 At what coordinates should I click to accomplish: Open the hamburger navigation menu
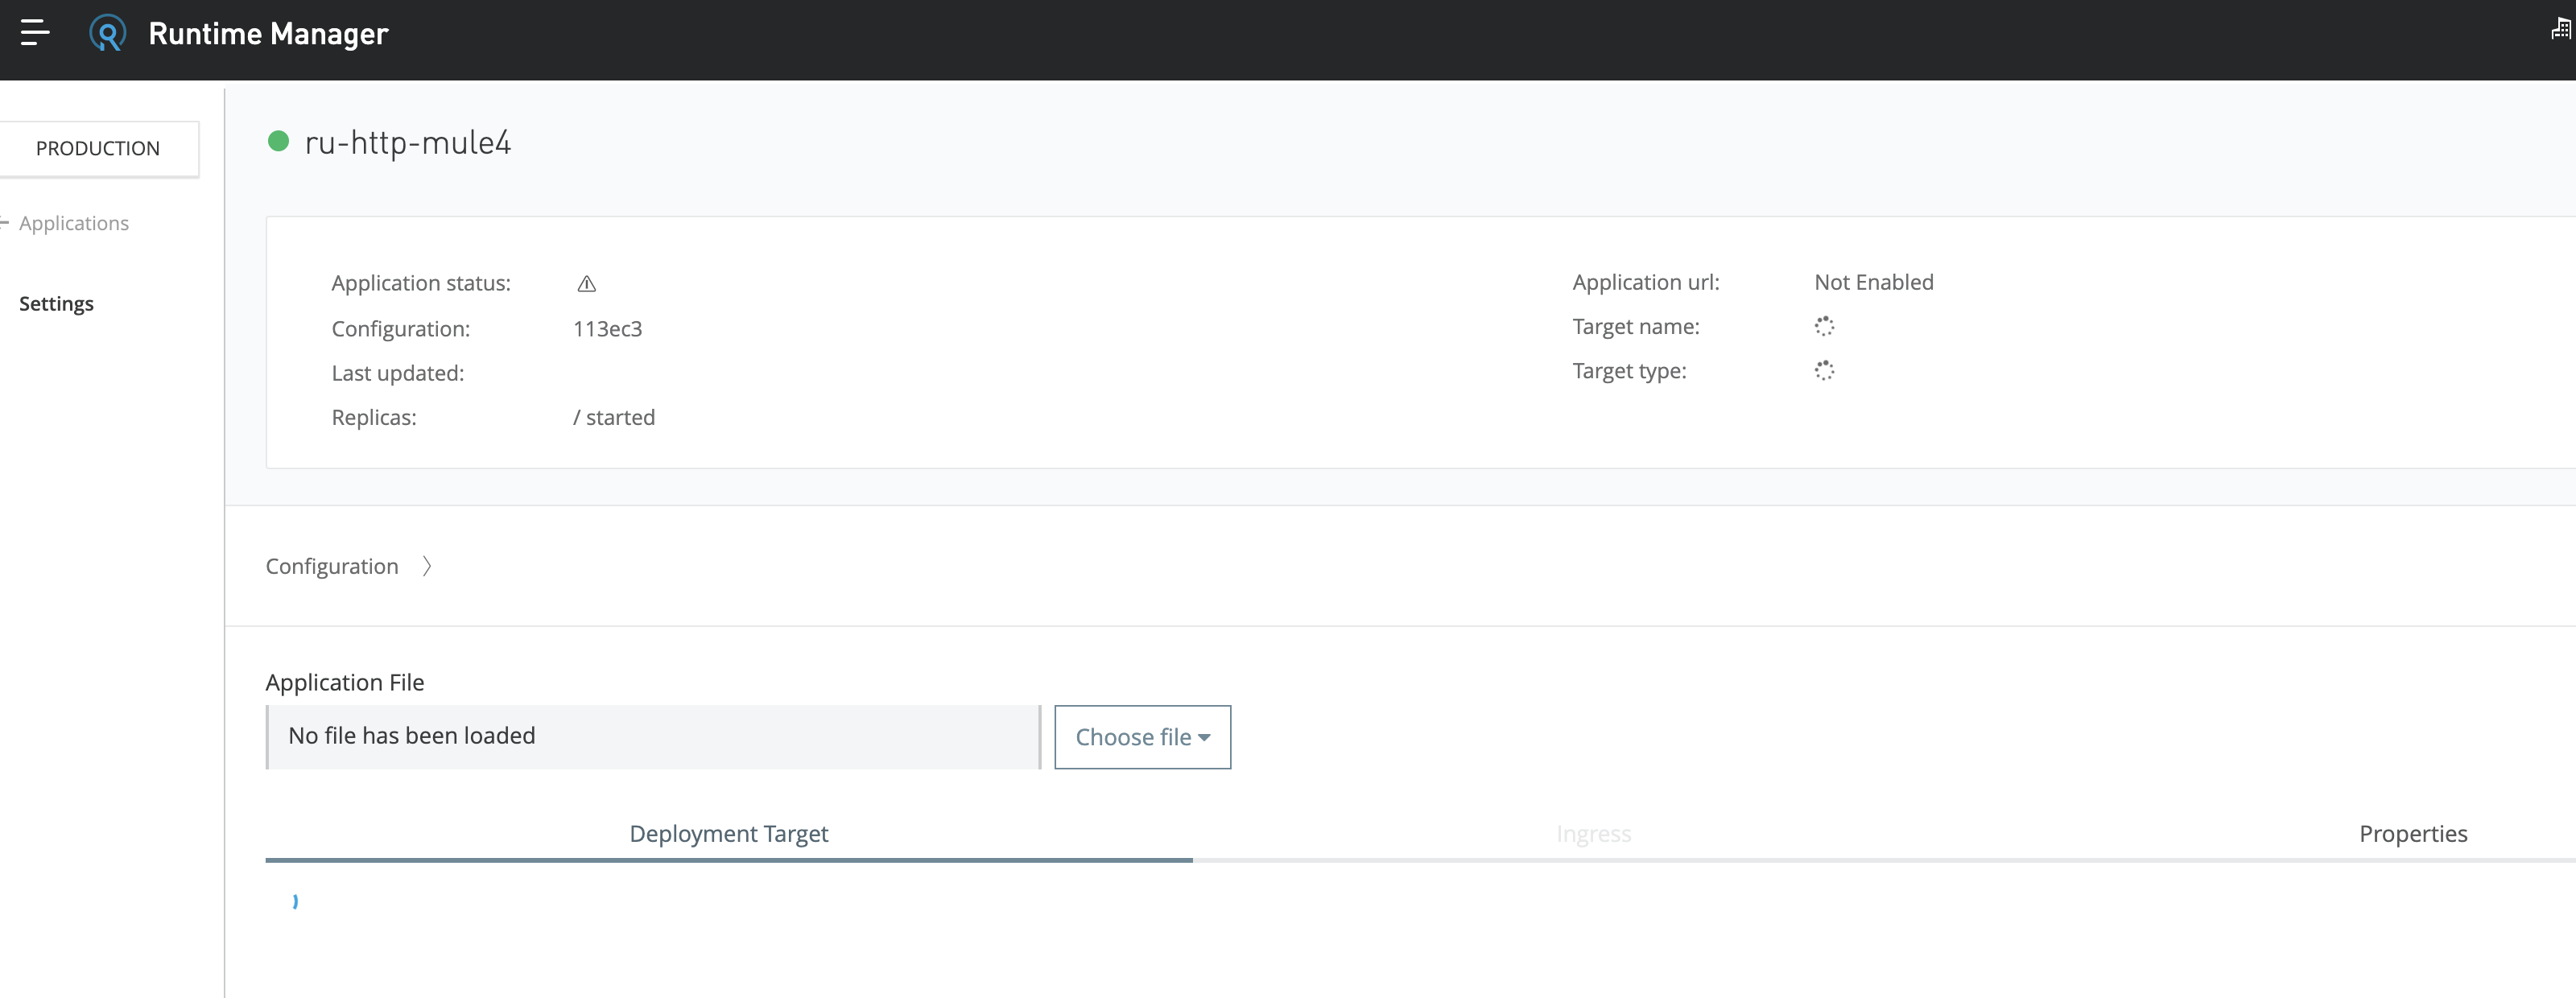[35, 33]
